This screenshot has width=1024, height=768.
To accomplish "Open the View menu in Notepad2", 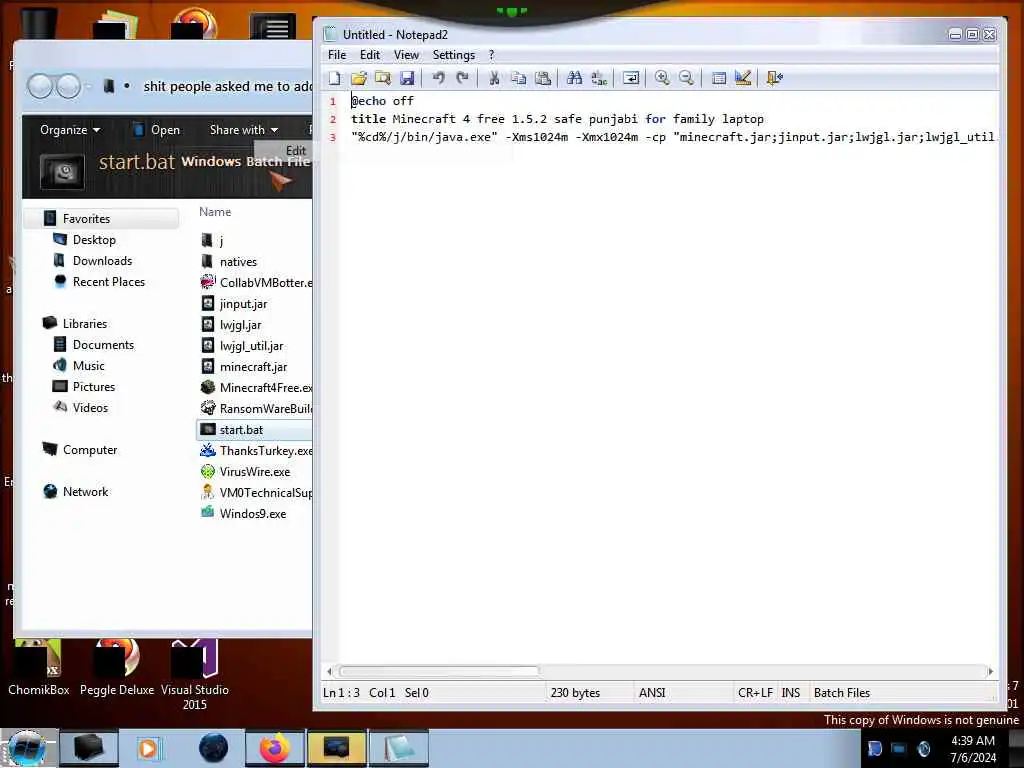I will click(x=406, y=55).
